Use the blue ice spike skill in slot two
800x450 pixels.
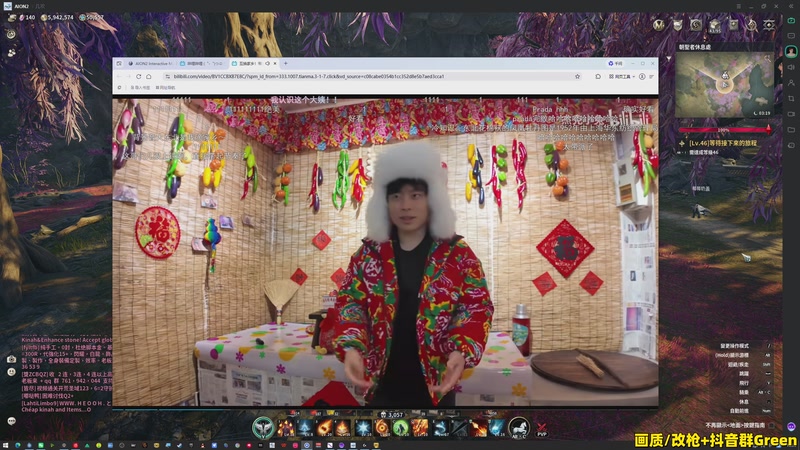pos(305,428)
